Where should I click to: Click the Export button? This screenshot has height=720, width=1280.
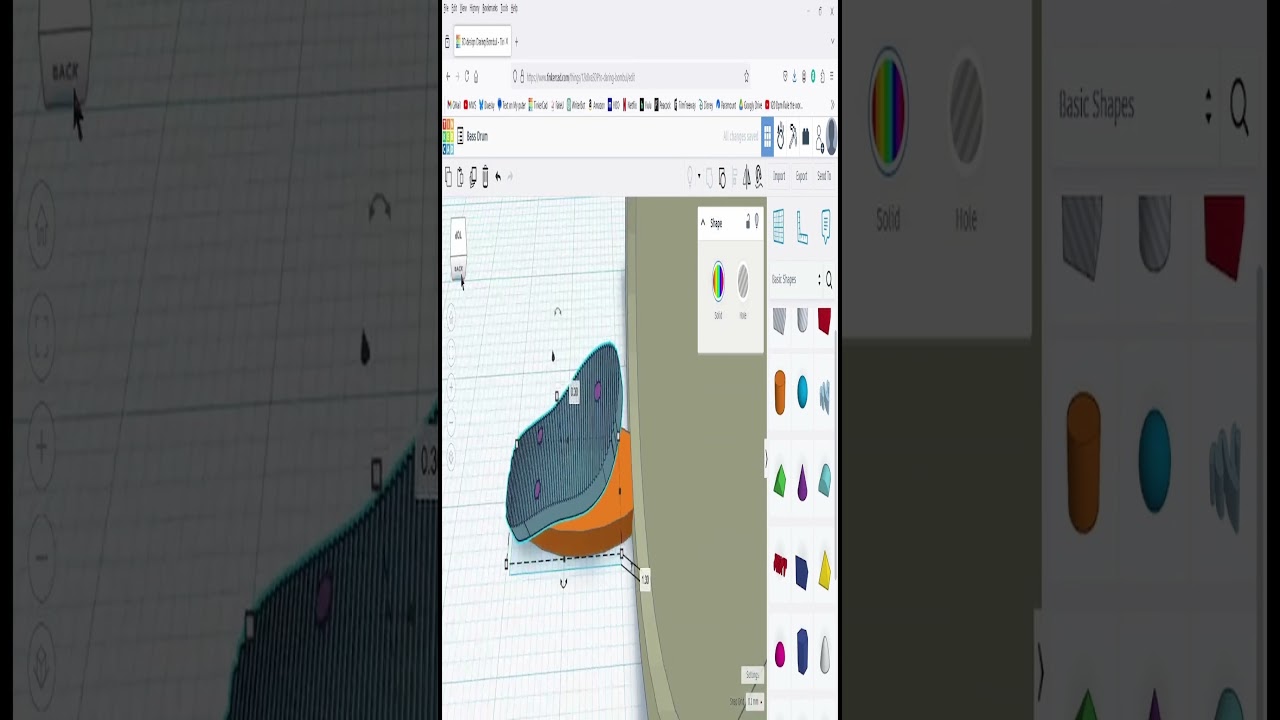801,176
